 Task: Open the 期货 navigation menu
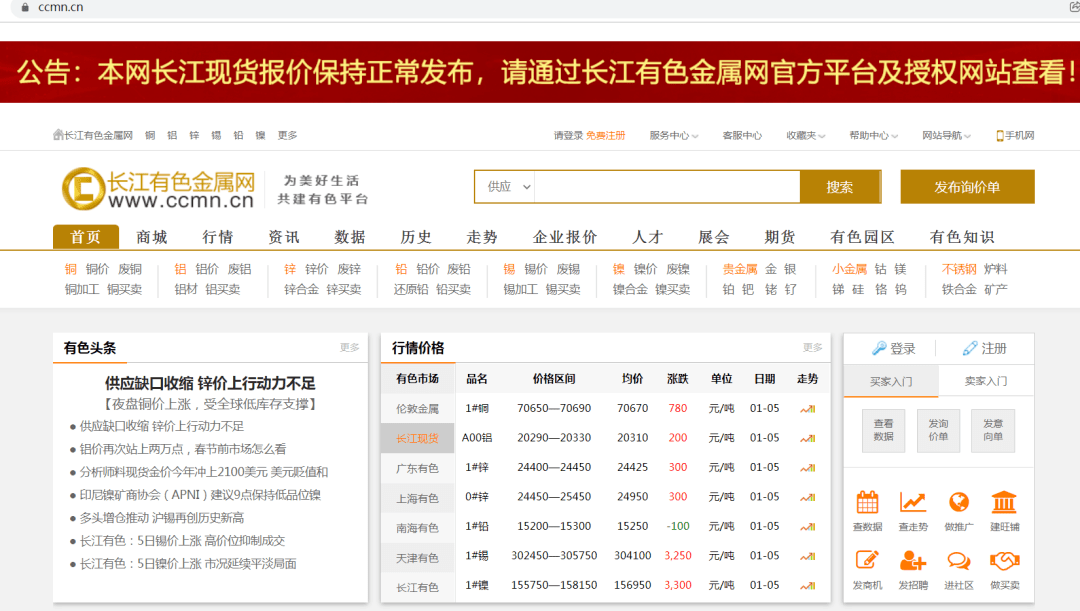pyautogui.click(x=779, y=237)
